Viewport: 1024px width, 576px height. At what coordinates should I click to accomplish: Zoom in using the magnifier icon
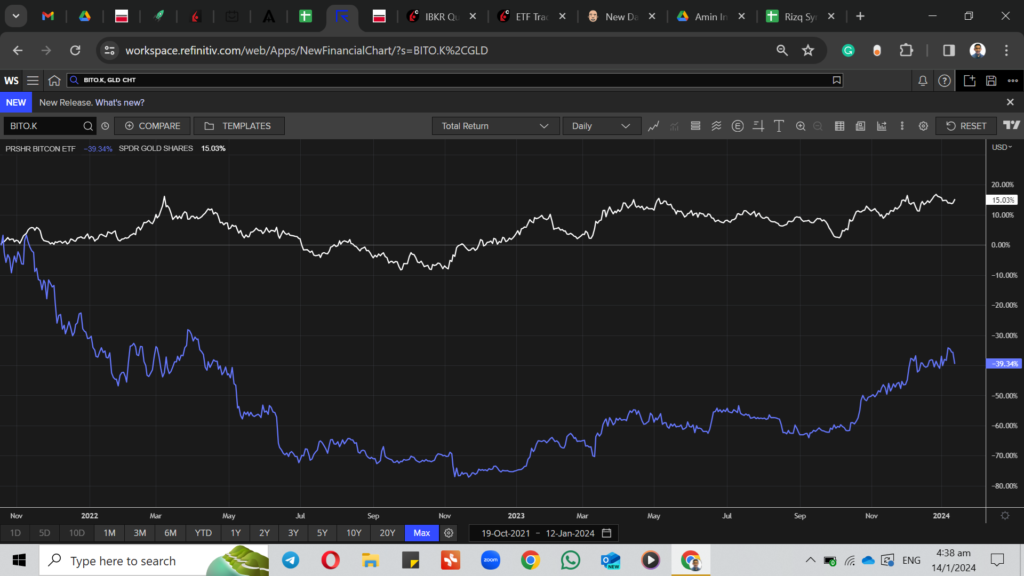800,126
